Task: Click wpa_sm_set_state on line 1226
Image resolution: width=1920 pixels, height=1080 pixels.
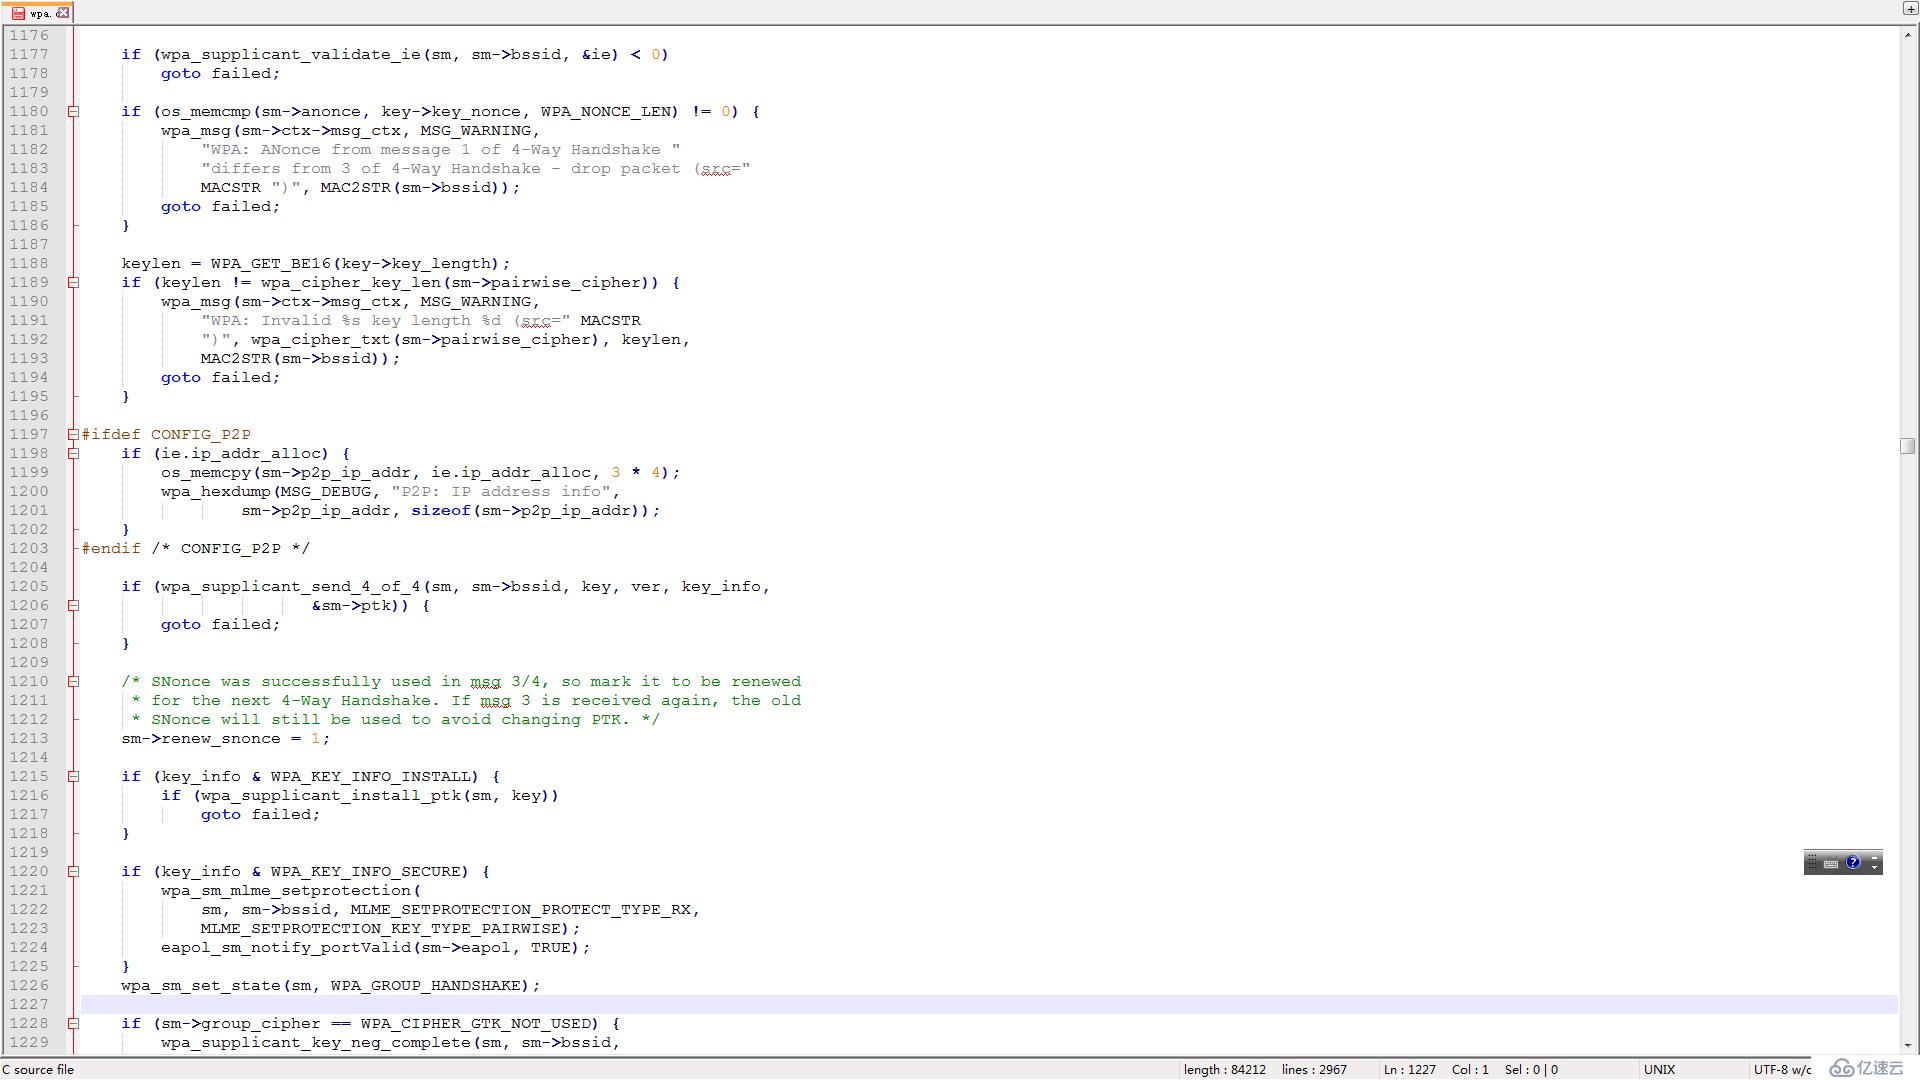Action: coord(201,985)
